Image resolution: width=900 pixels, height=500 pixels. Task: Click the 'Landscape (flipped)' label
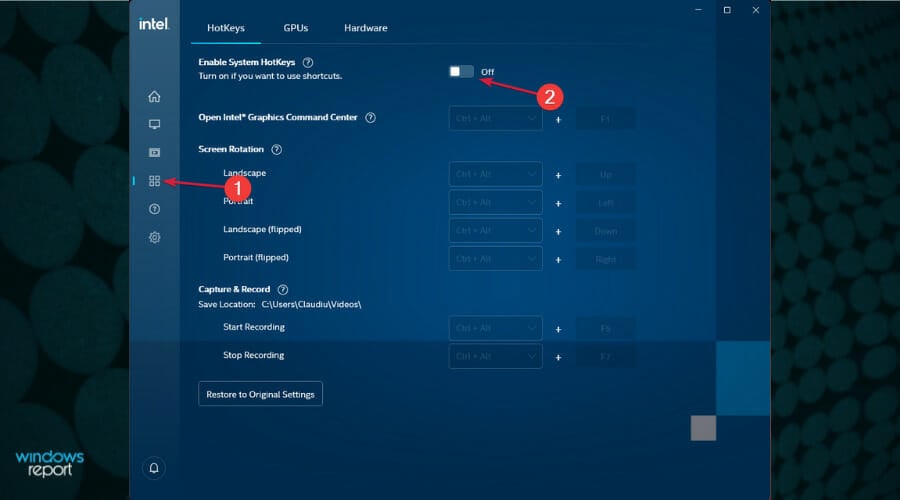(262, 229)
